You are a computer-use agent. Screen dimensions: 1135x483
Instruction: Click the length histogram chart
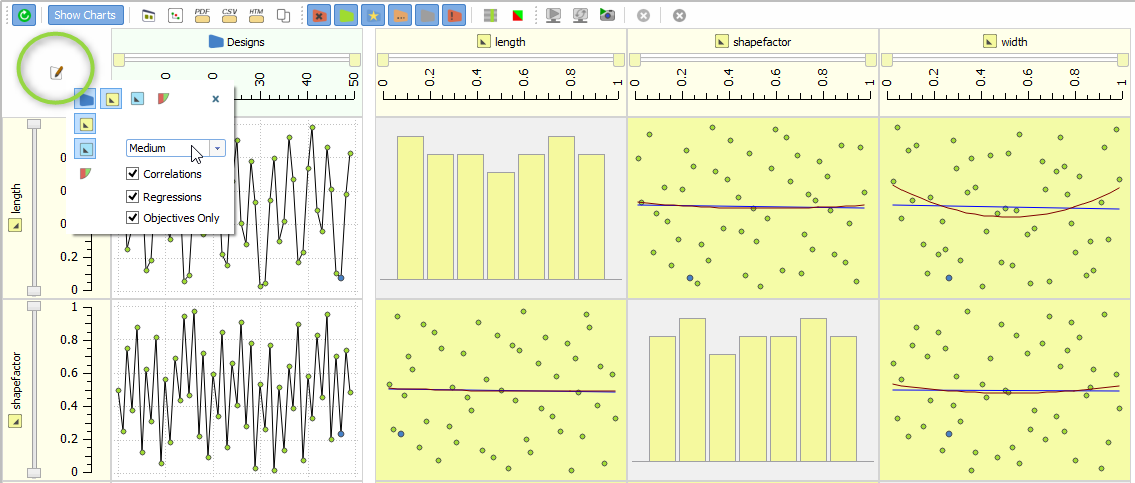(501, 208)
